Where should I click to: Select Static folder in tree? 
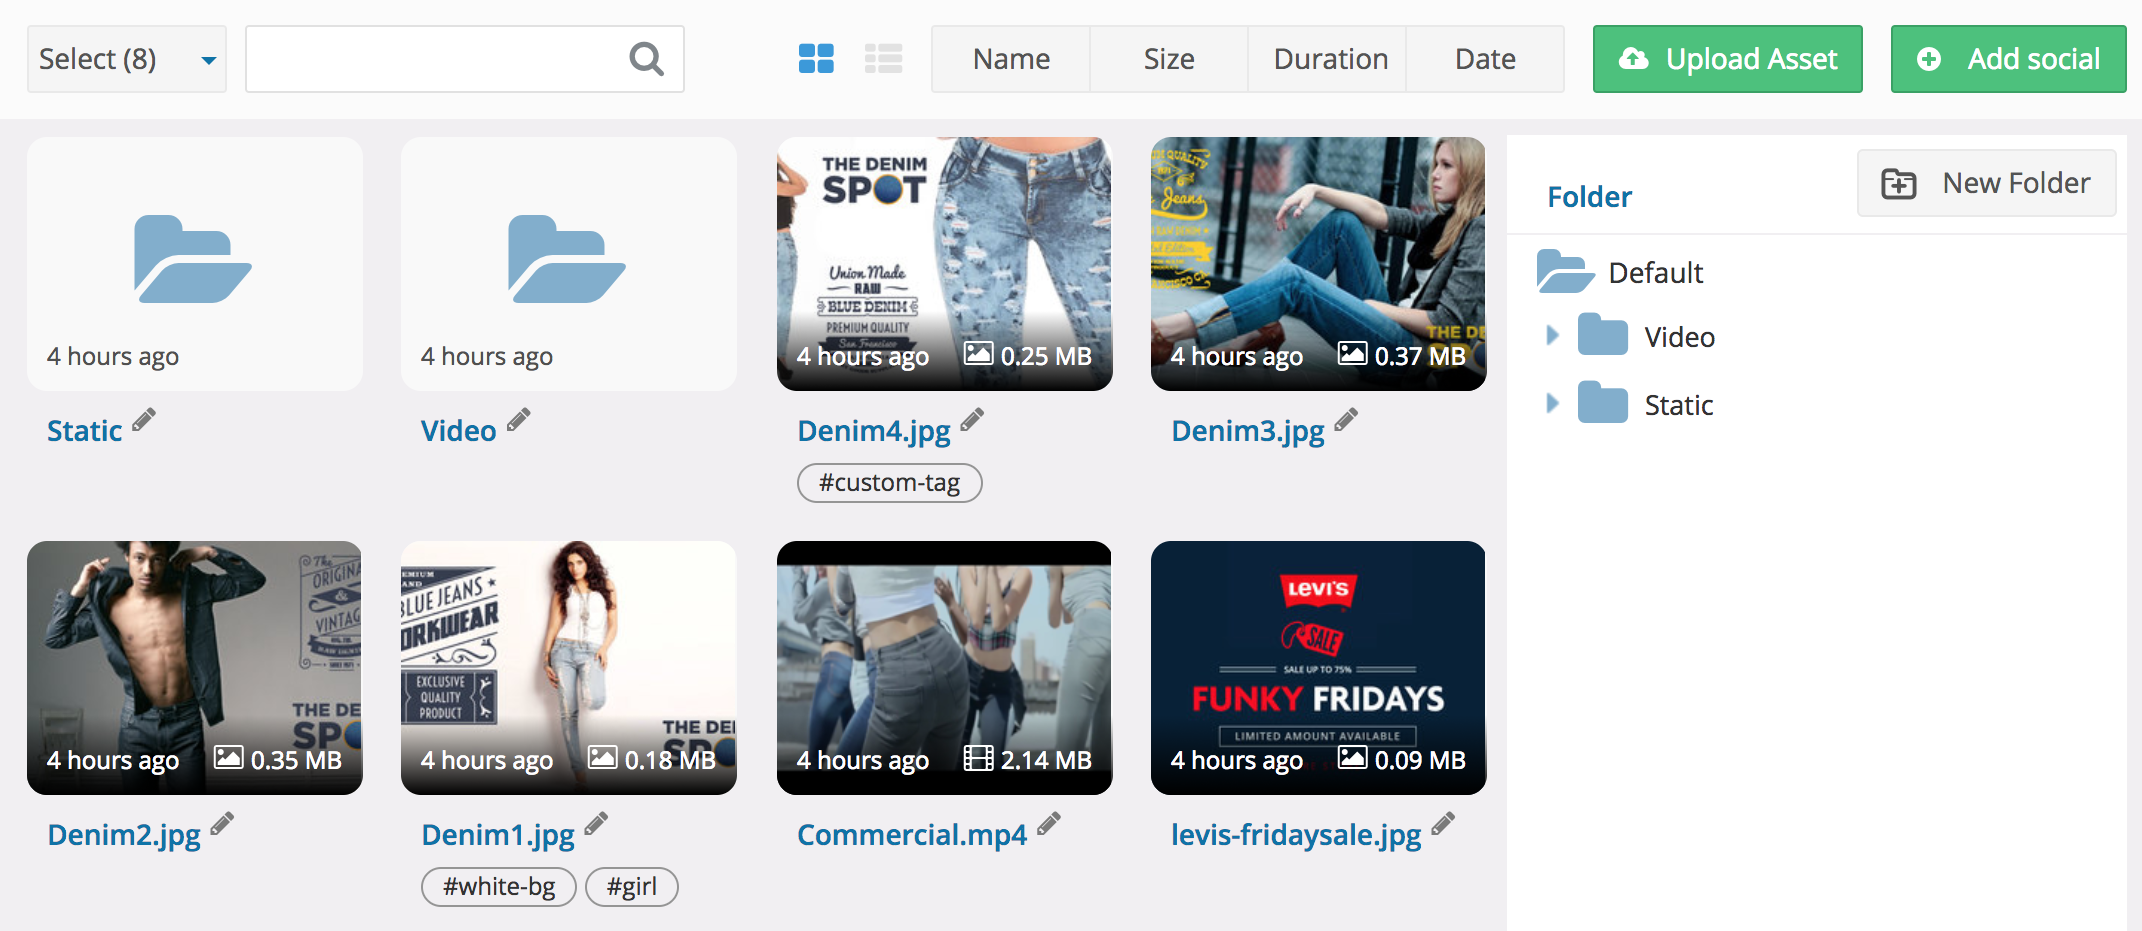(x=1678, y=405)
